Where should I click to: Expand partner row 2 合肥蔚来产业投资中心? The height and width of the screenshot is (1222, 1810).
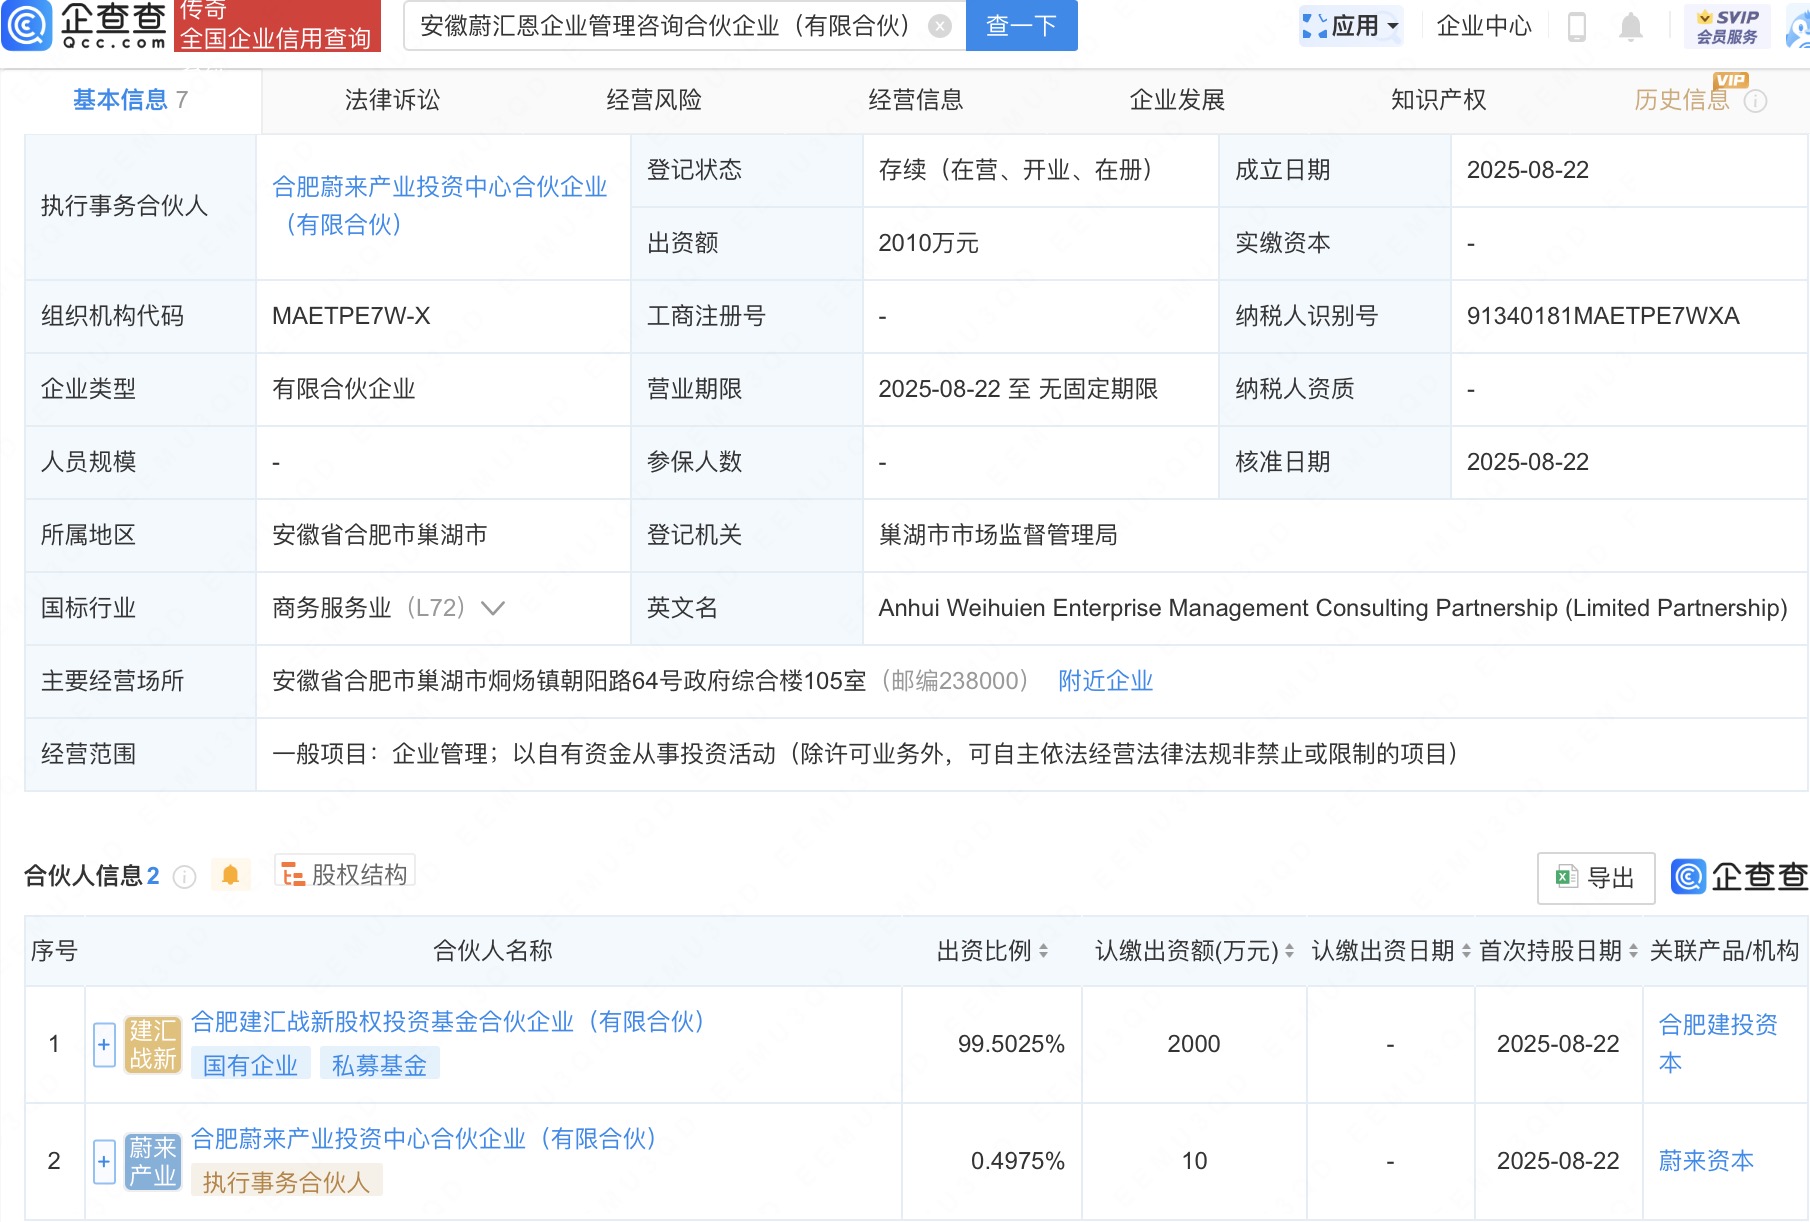click(x=104, y=1162)
